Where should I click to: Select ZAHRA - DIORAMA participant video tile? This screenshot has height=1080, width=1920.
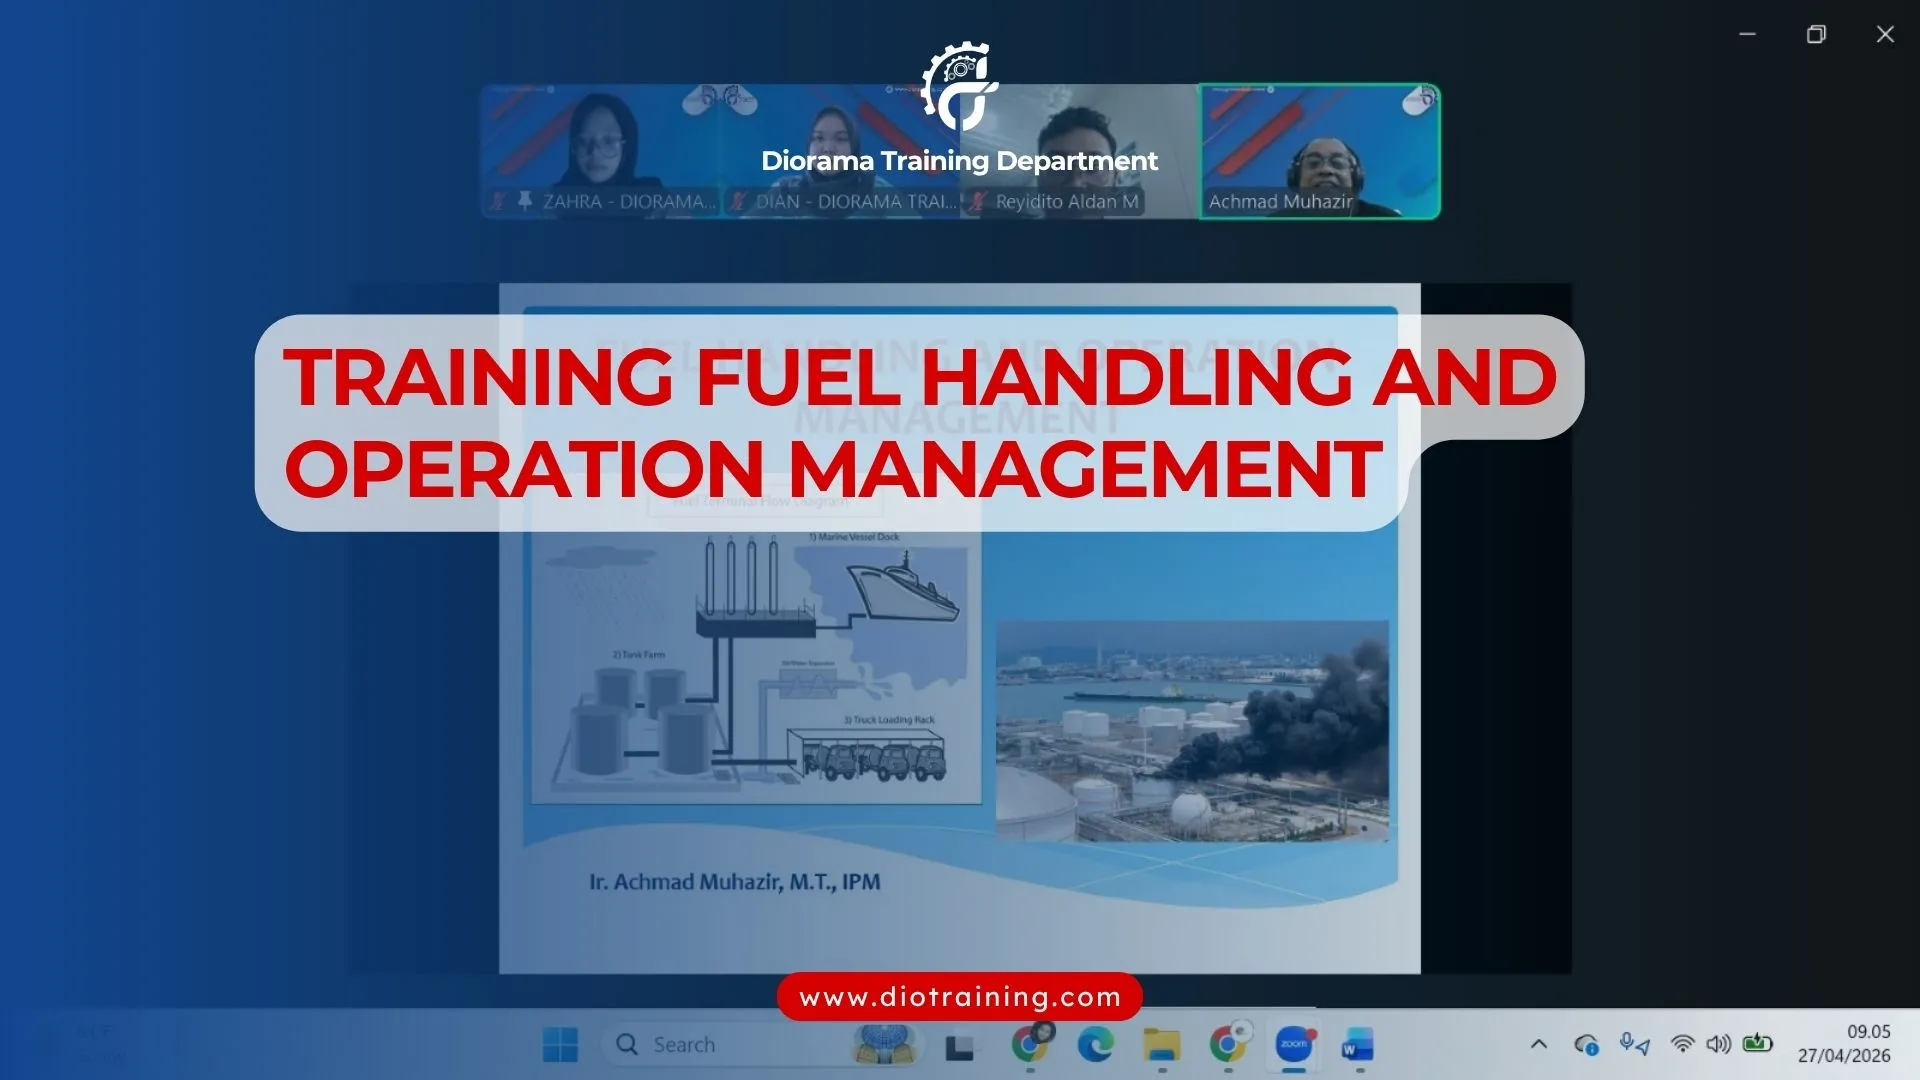click(x=600, y=150)
